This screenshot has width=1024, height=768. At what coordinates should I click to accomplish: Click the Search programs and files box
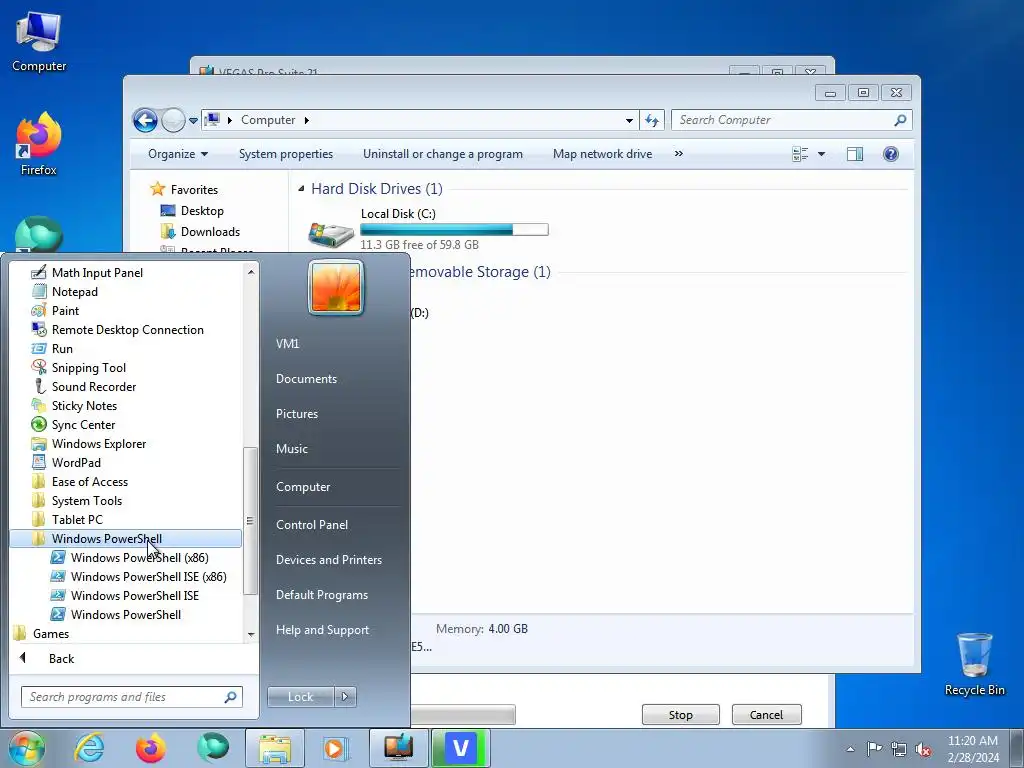(131, 697)
